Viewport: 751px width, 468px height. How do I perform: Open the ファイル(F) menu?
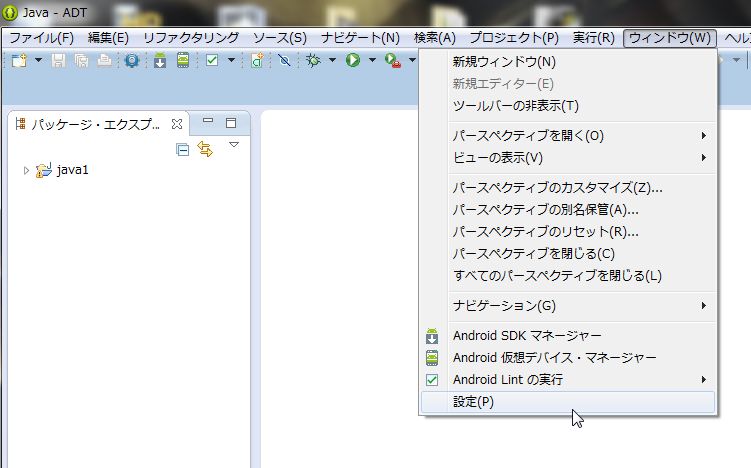pyautogui.click(x=42, y=38)
